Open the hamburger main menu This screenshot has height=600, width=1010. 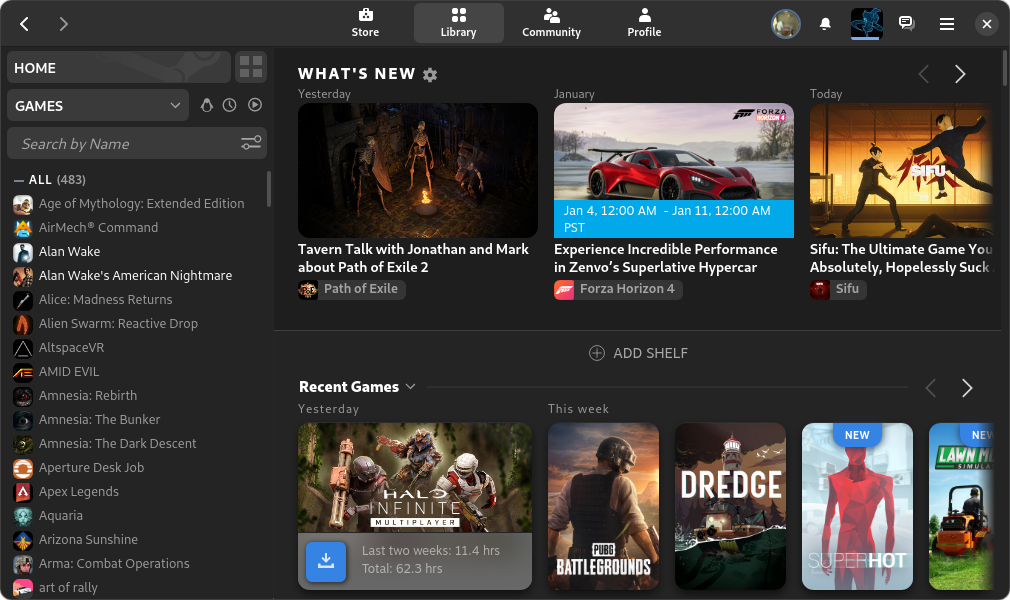pyautogui.click(x=947, y=24)
